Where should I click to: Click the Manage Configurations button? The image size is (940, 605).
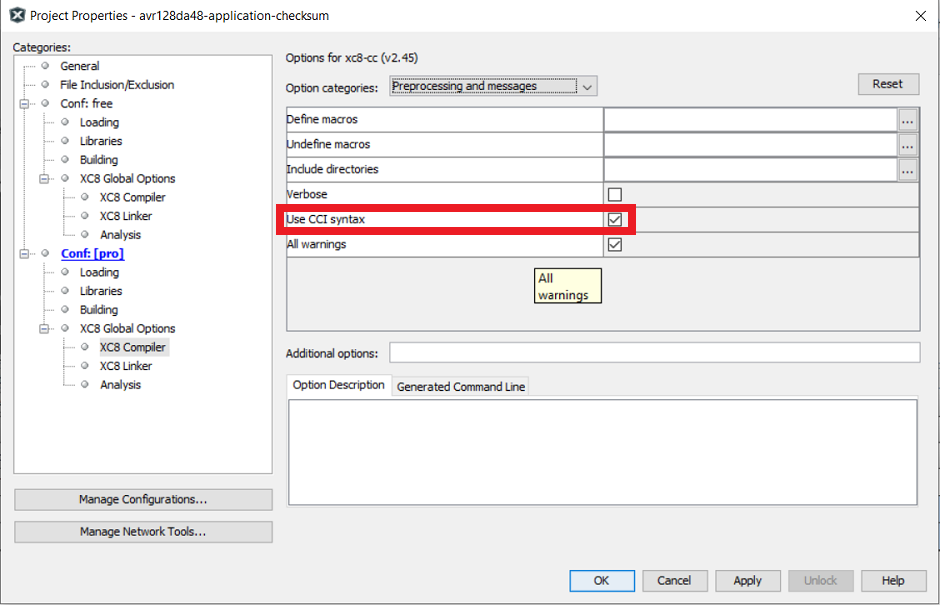click(x=143, y=499)
